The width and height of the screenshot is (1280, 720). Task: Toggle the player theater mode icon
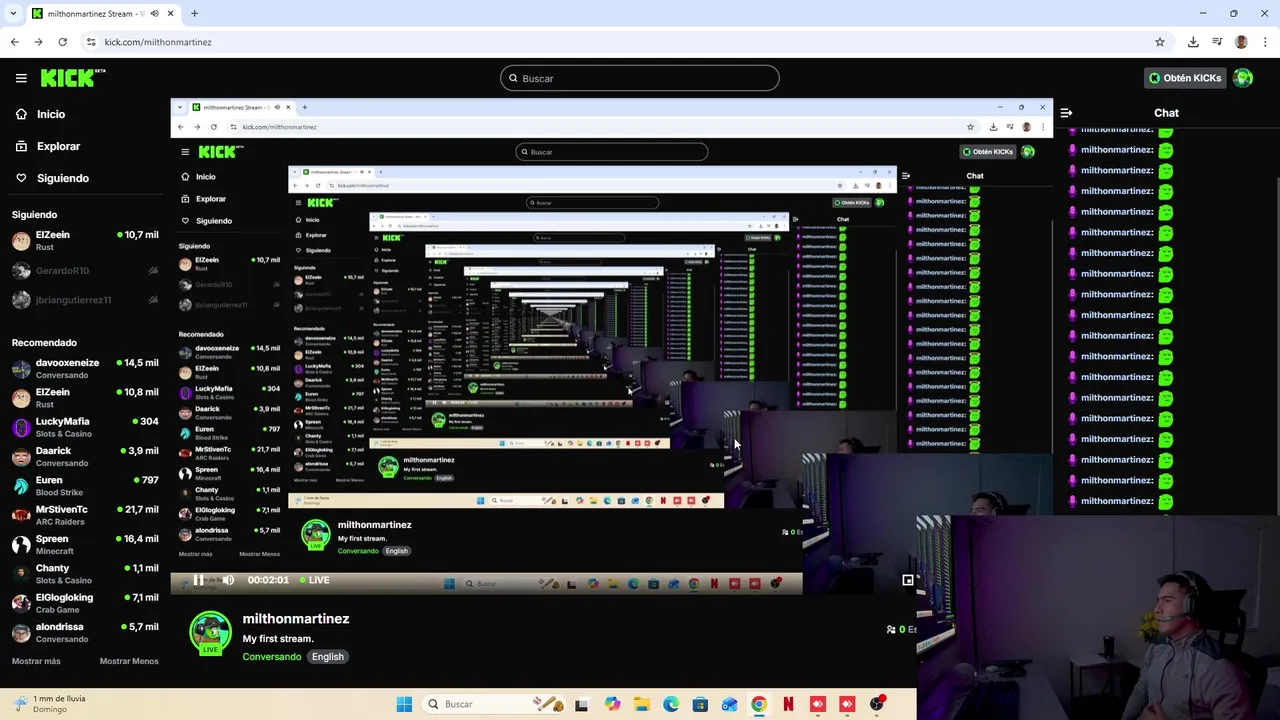tap(908, 580)
